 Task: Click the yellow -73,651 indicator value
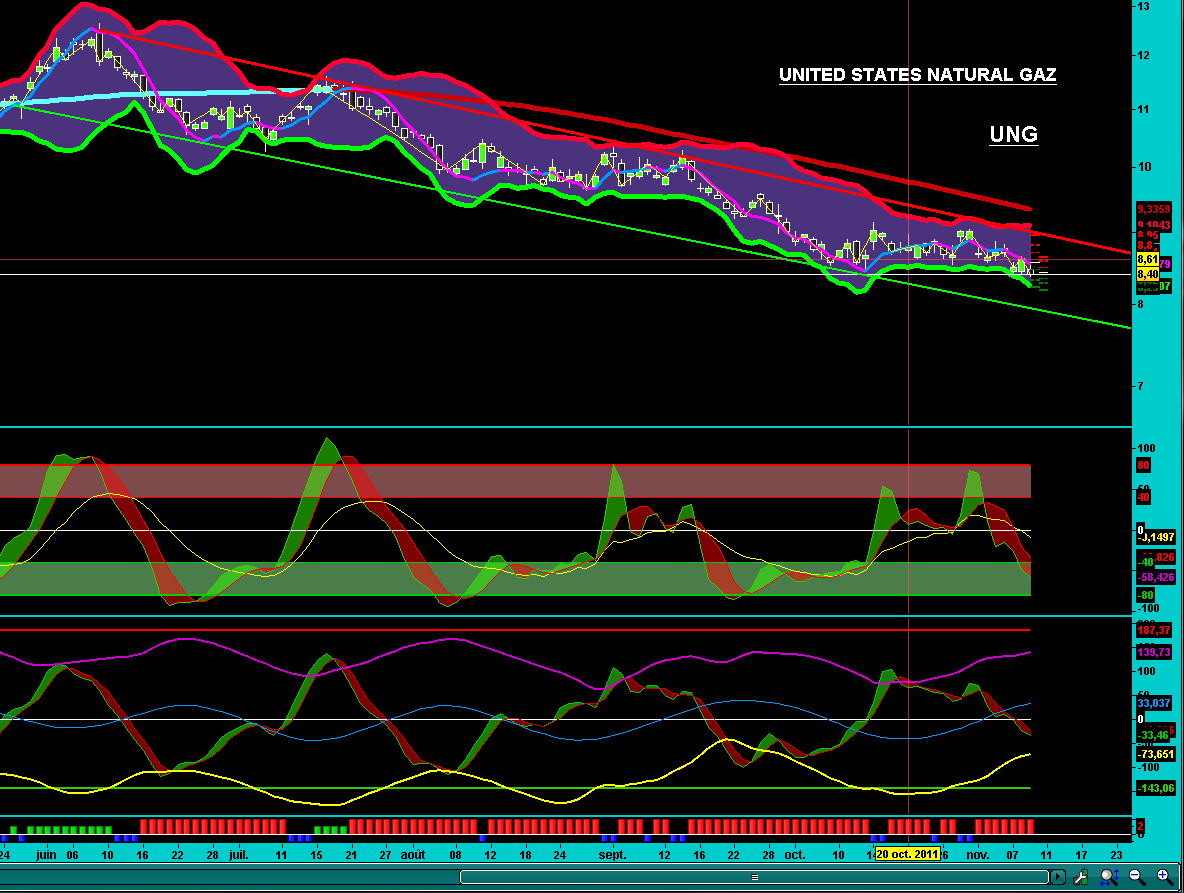[1156, 754]
